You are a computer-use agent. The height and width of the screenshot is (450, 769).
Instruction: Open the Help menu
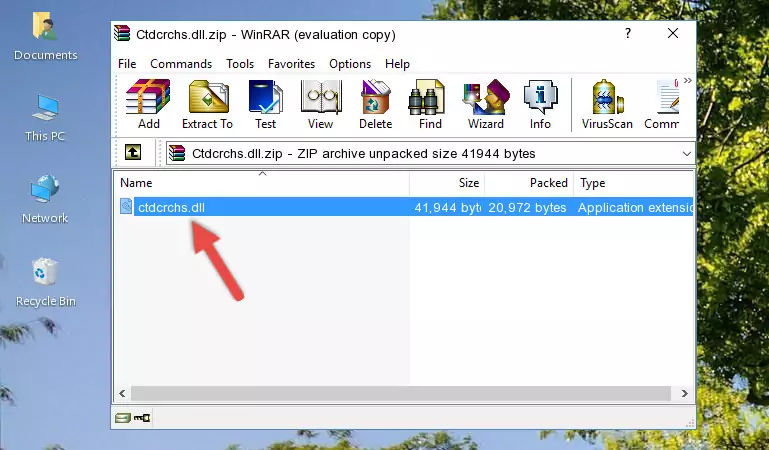pyautogui.click(x=397, y=64)
